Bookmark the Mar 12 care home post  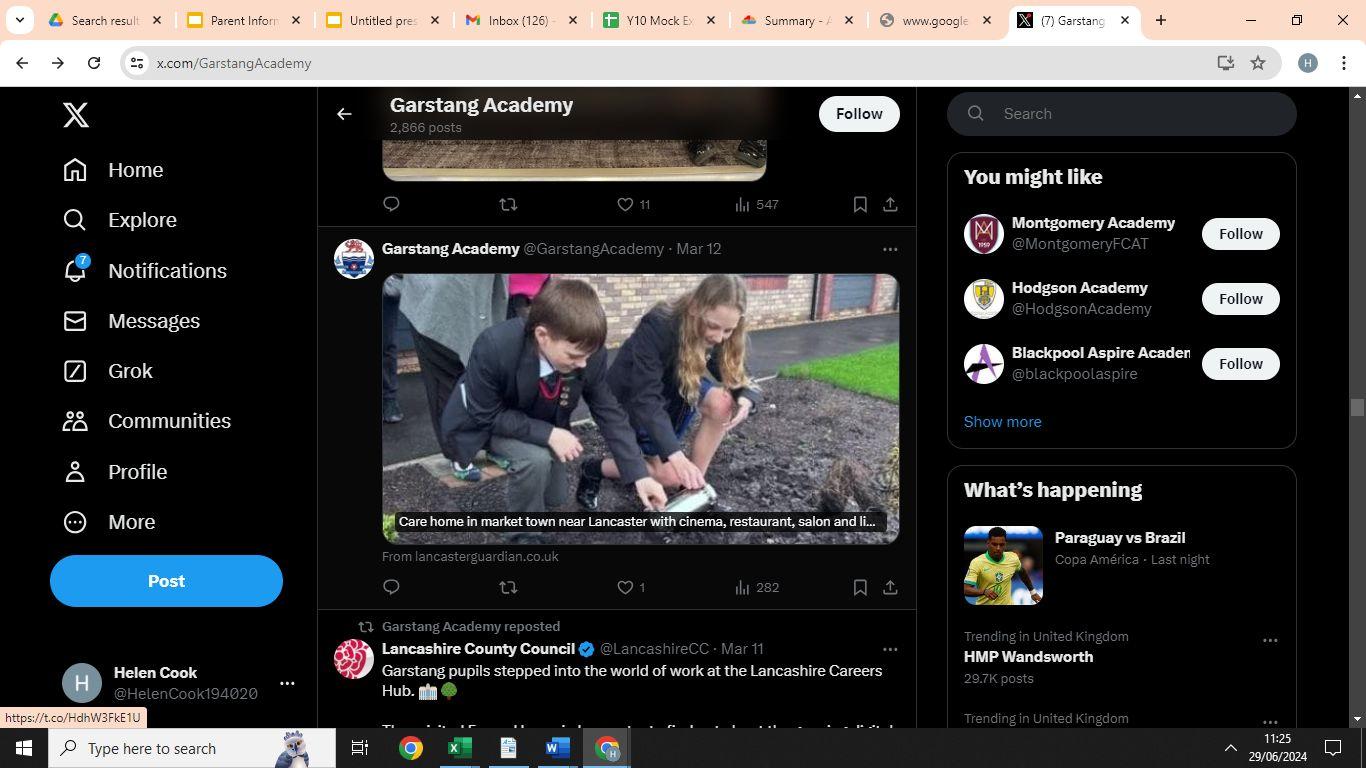point(860,587)
